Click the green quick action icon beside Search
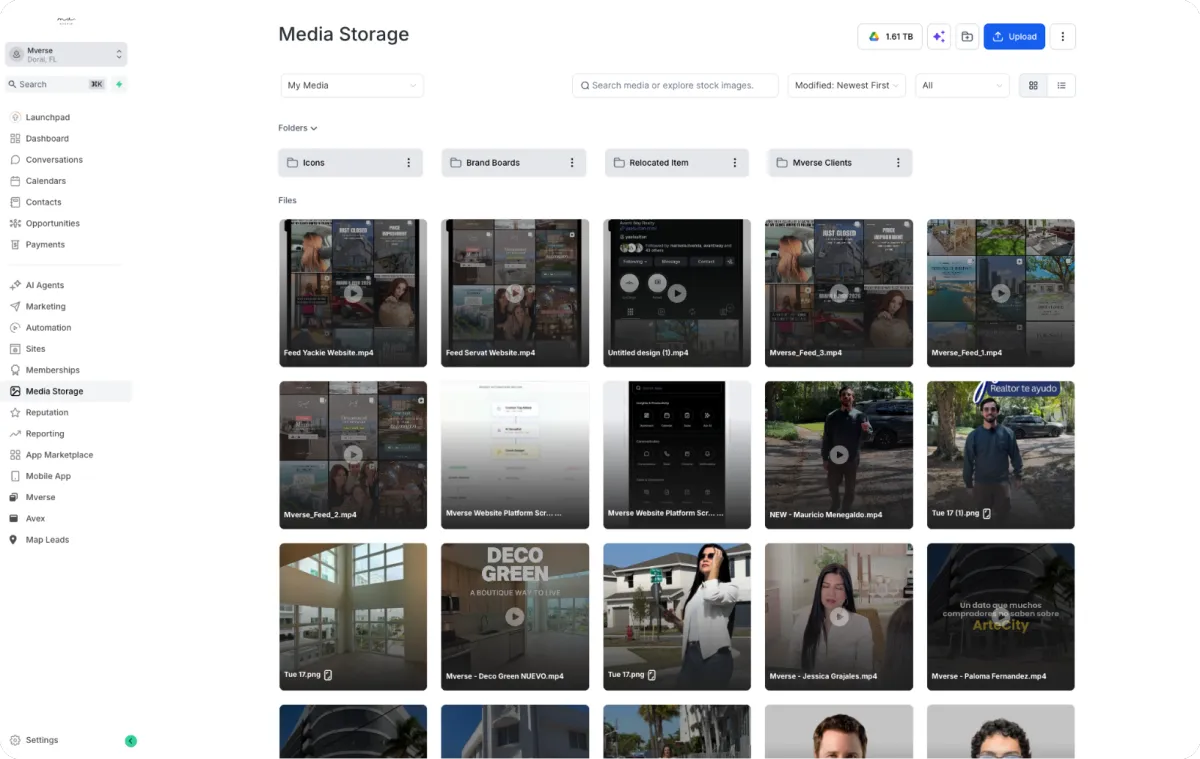Image resolution: width=1200 pixels, height=759 pixels. pos(119,85)
